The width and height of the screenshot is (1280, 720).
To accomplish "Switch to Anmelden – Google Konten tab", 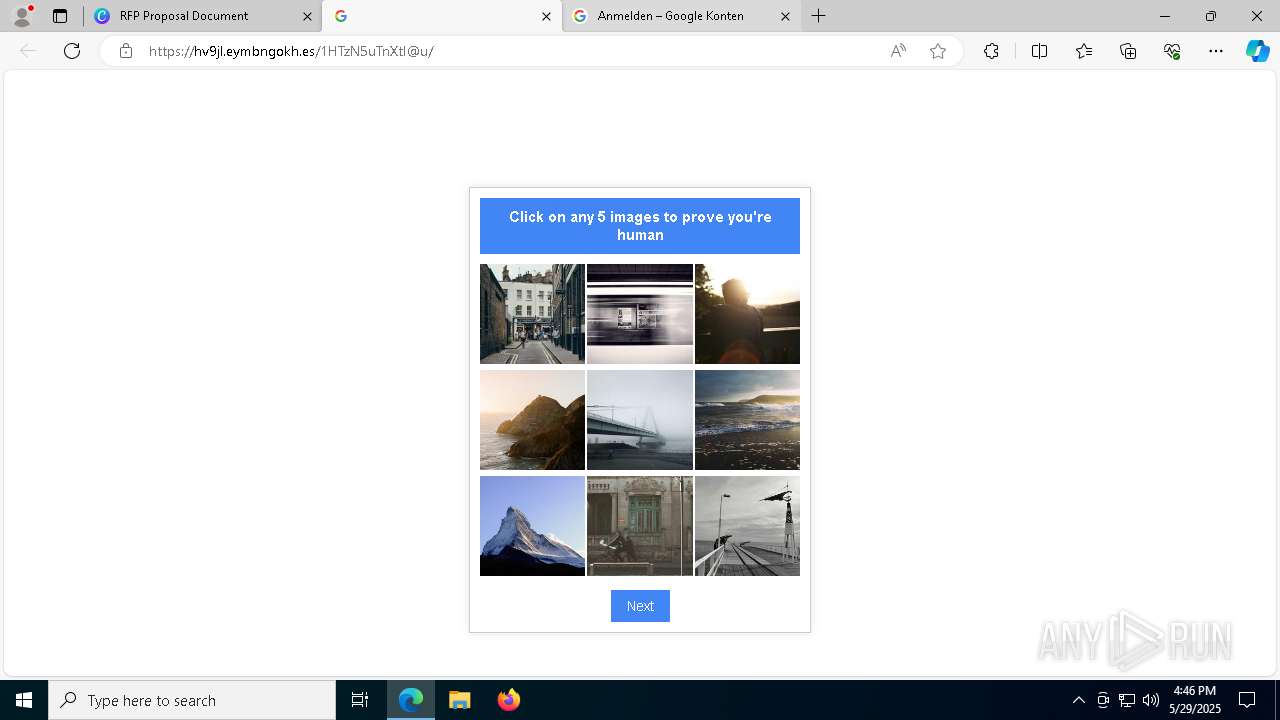I will pyautogui.click(x=682, y=16).
